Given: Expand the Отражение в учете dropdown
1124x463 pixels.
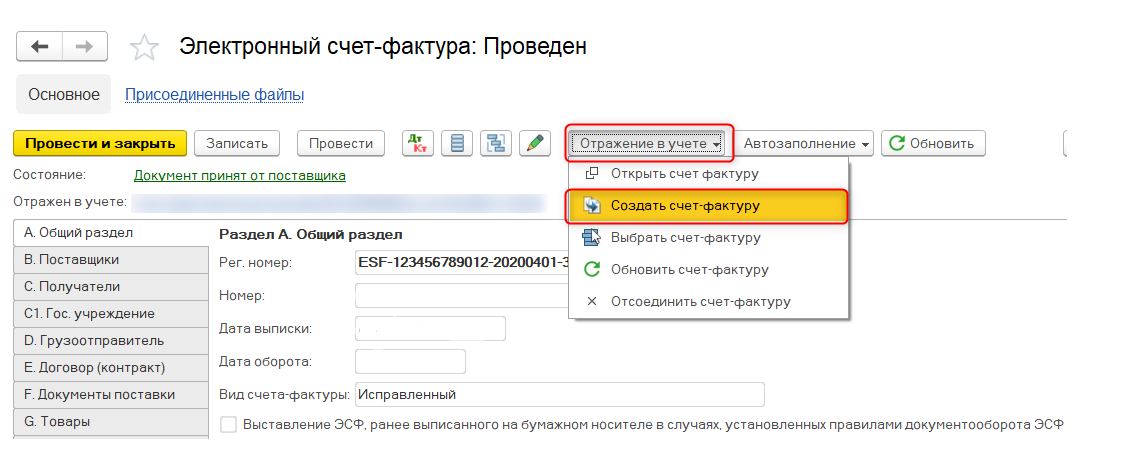Looking at the screenshot, I should pyautogui.click(x=650, y=143).
